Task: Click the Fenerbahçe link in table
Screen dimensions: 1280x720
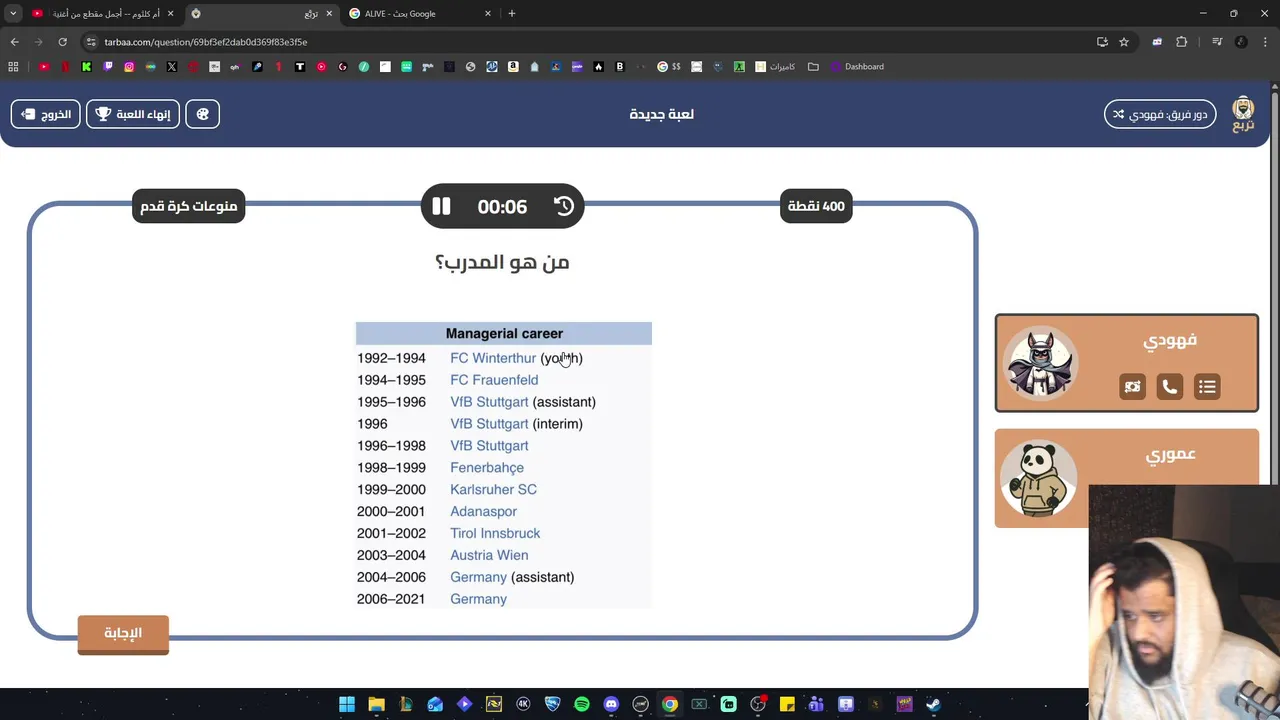Action: 487,468
